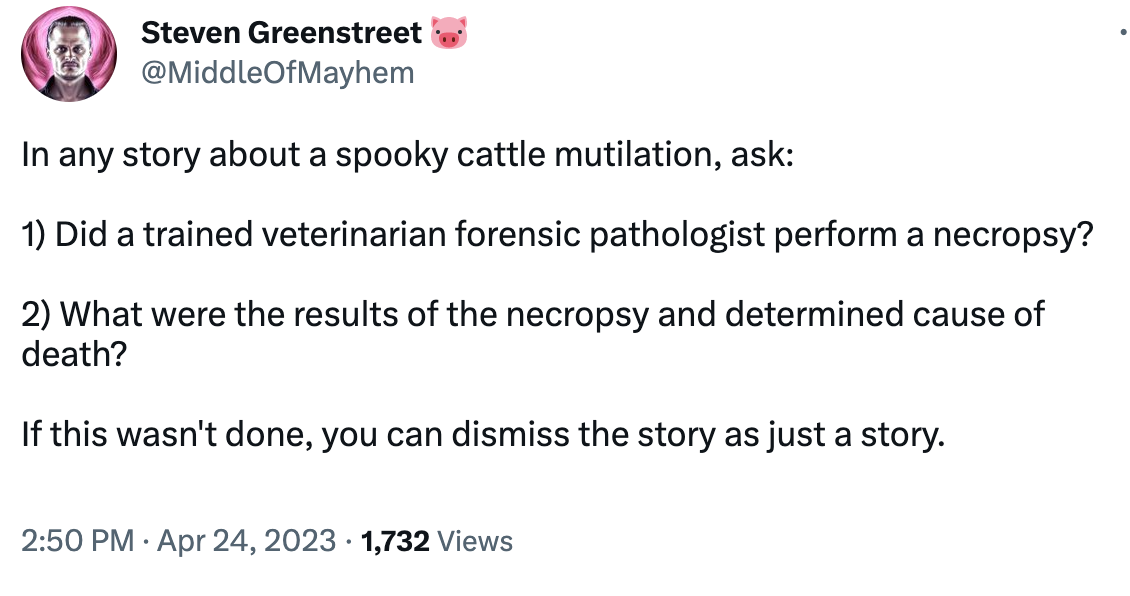The width and height of the screenshot is (1130, 596).
Task: Open the Steven Greenstreet display name link
Action: click(x=281, y=33)
